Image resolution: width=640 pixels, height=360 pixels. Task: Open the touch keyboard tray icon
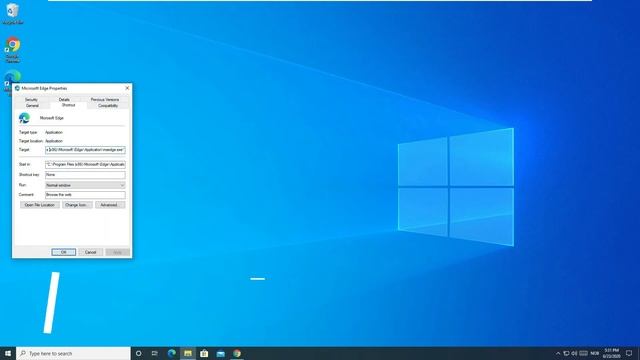[584, 353]
